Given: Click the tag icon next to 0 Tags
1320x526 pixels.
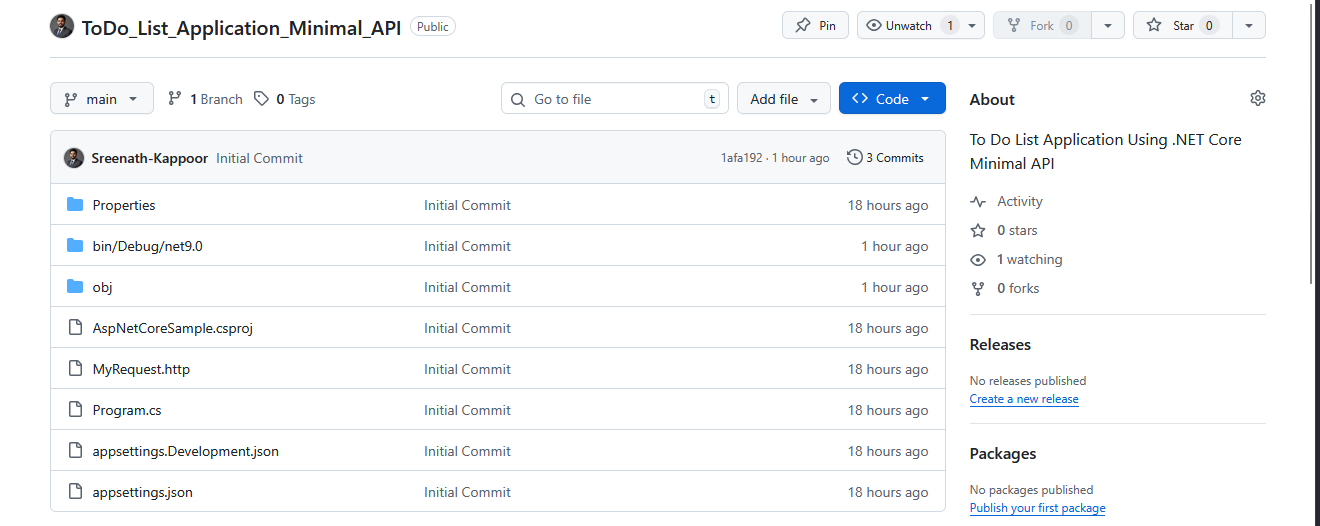Looking at the screenshot, I should coord(261,99).
